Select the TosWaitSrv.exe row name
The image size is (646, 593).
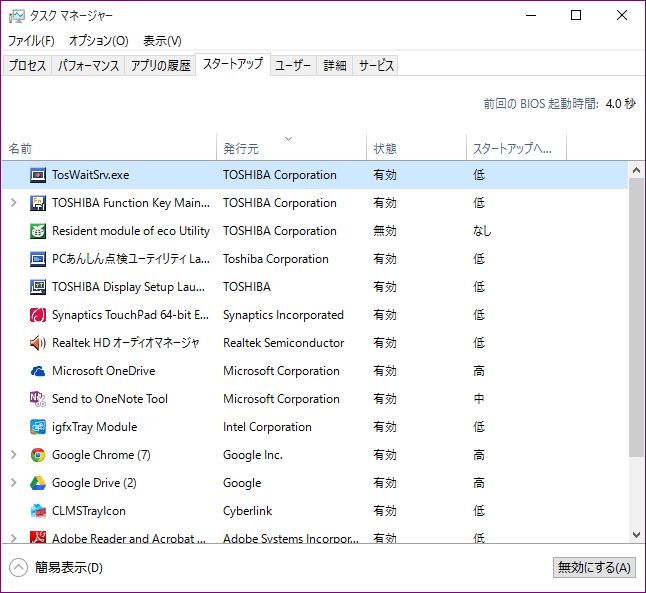(x=90, y=175)
